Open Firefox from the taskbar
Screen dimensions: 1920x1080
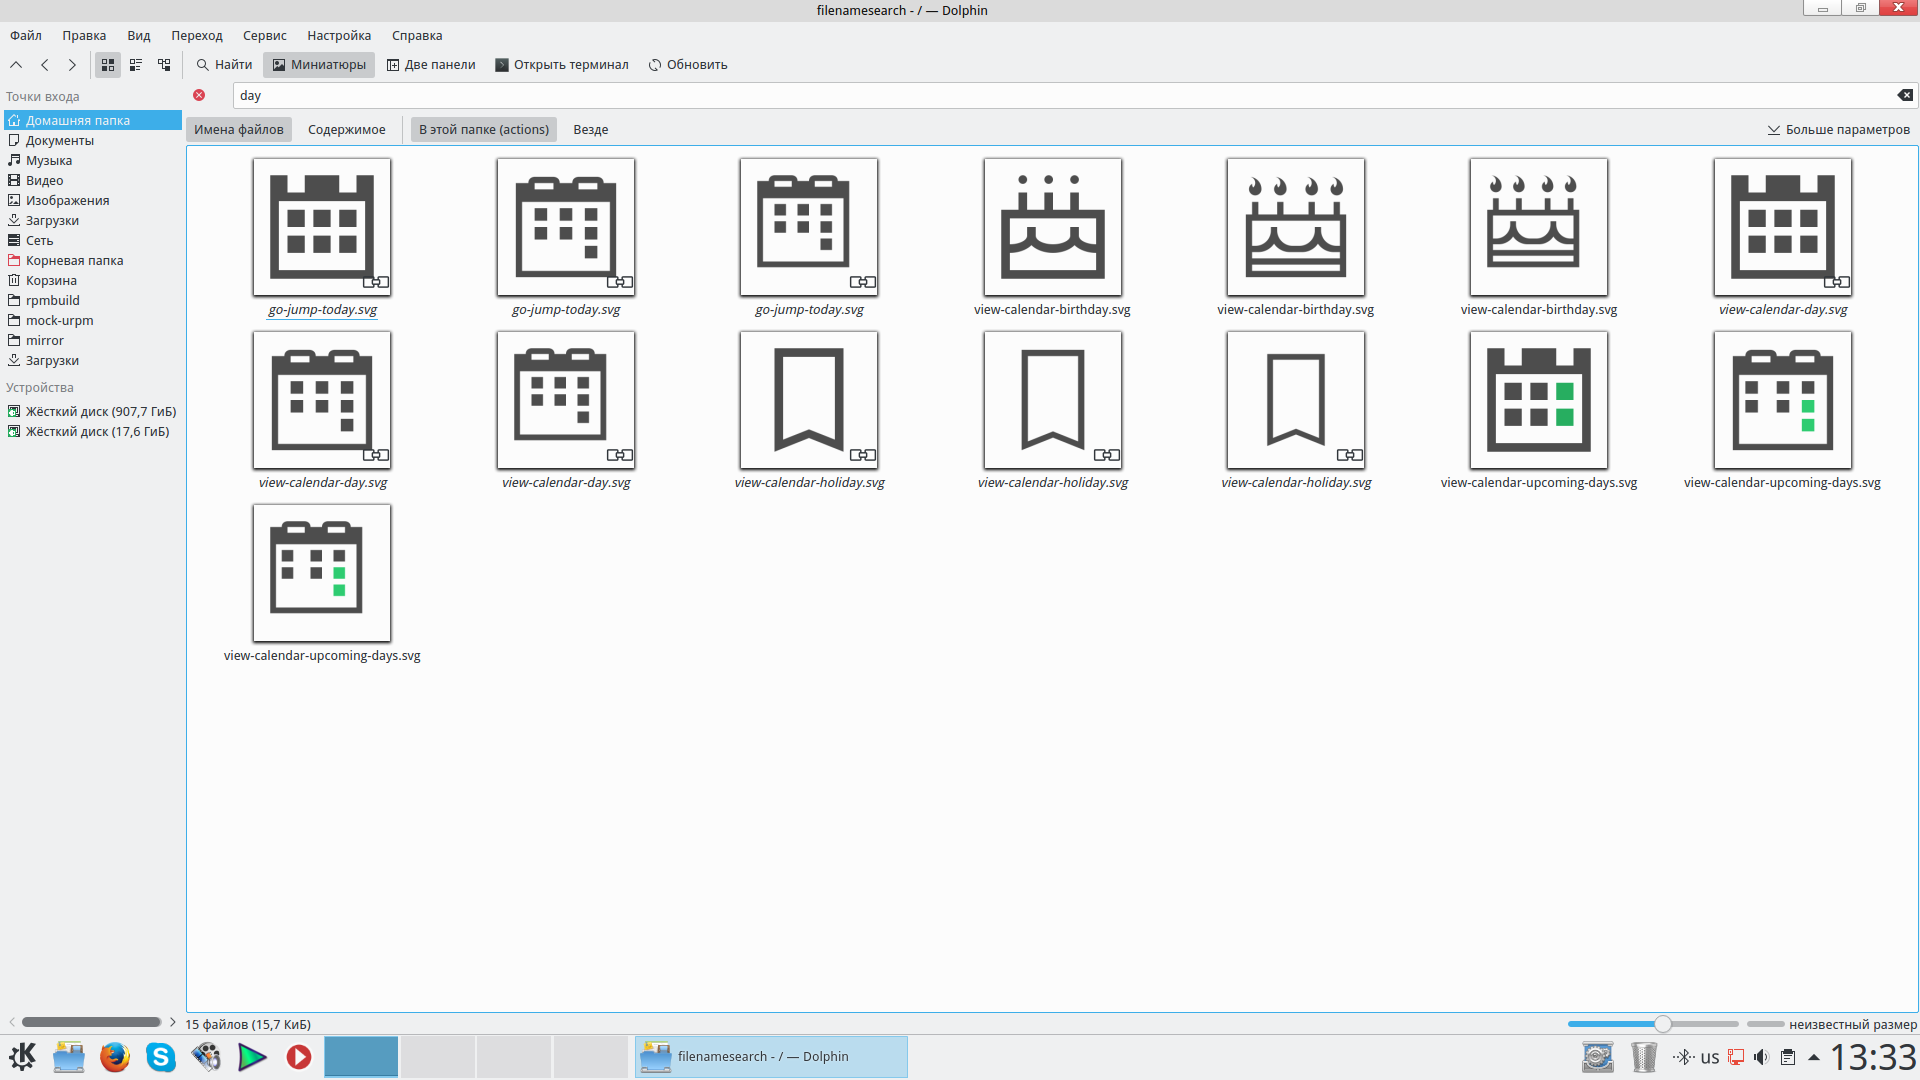pyautogui.click(x=115, y=1057)
